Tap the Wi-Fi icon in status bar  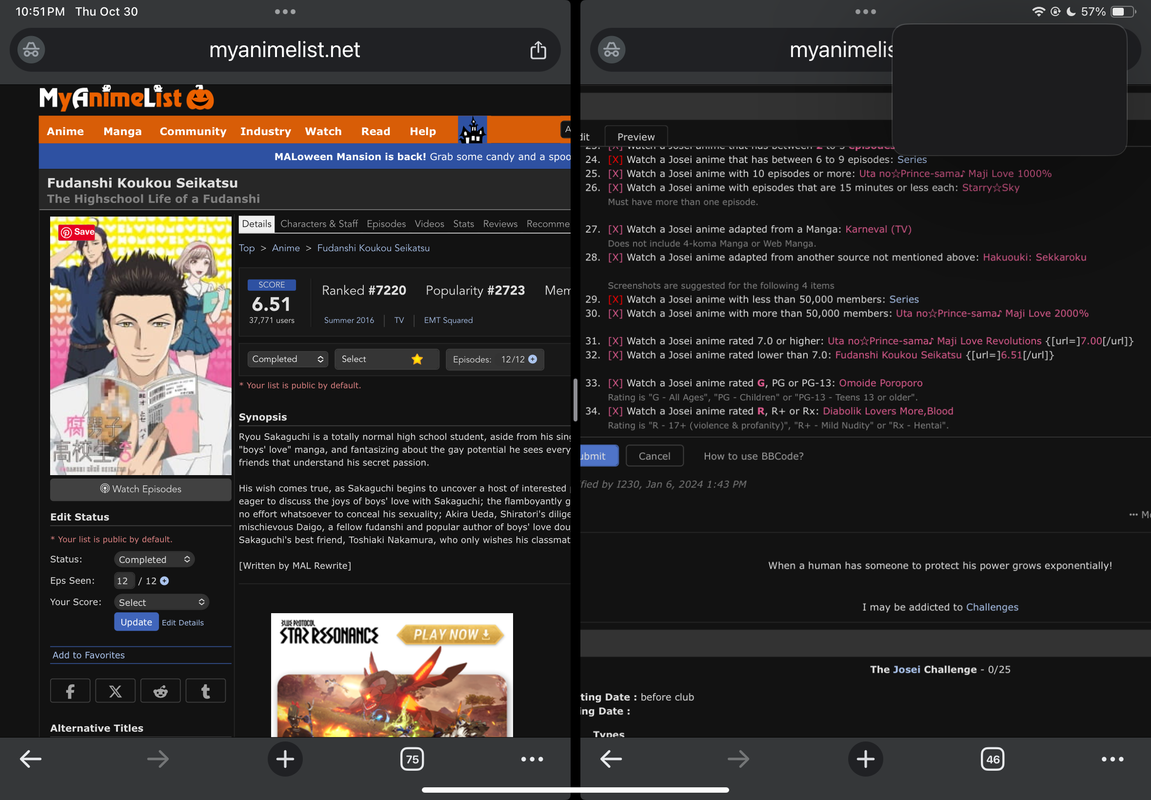[1038, 12]
